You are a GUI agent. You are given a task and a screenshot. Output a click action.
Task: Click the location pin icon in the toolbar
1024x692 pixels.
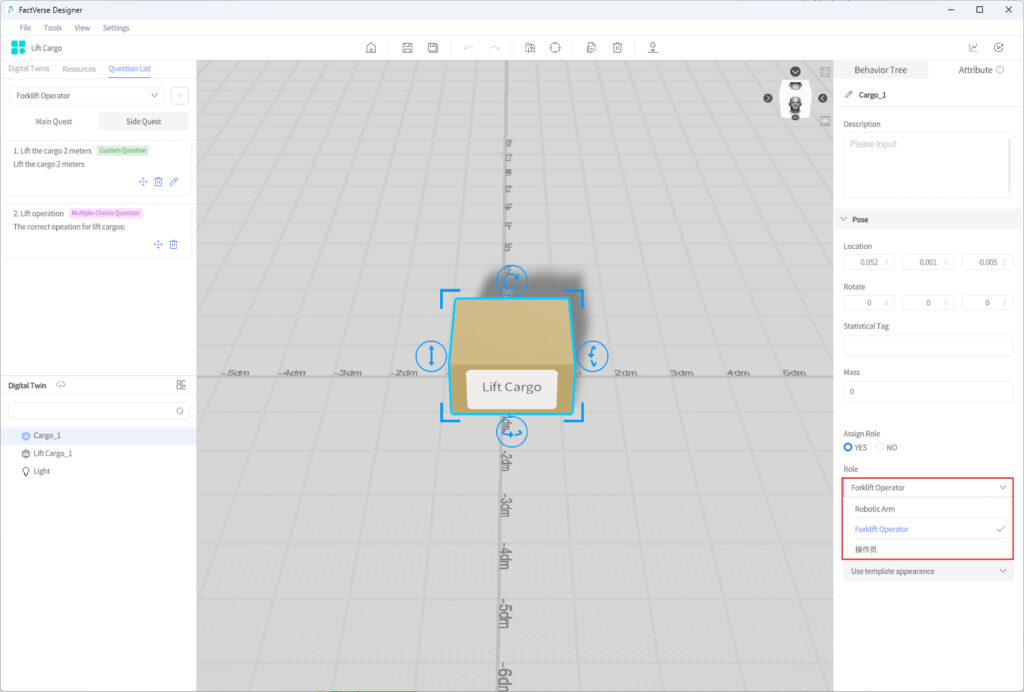652,48
